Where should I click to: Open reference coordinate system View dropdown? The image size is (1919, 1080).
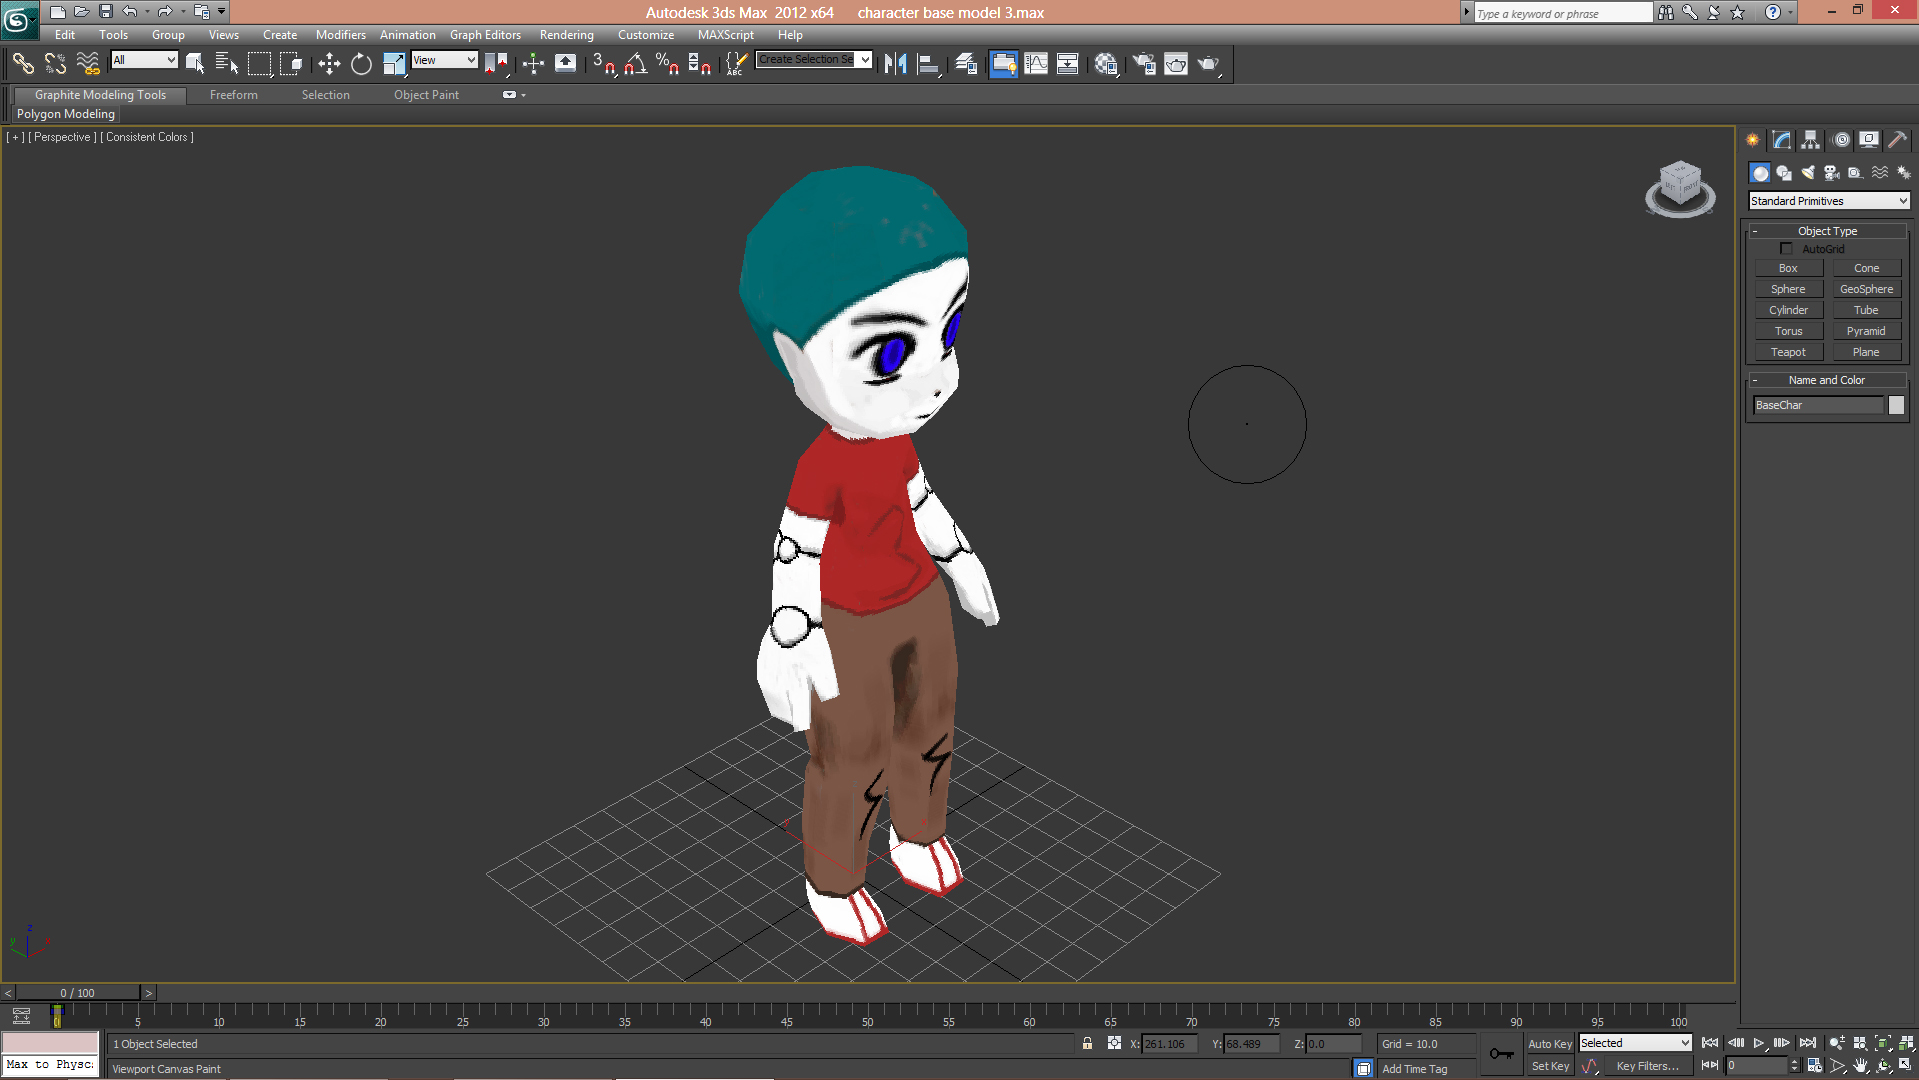click(x=445, y=60)
